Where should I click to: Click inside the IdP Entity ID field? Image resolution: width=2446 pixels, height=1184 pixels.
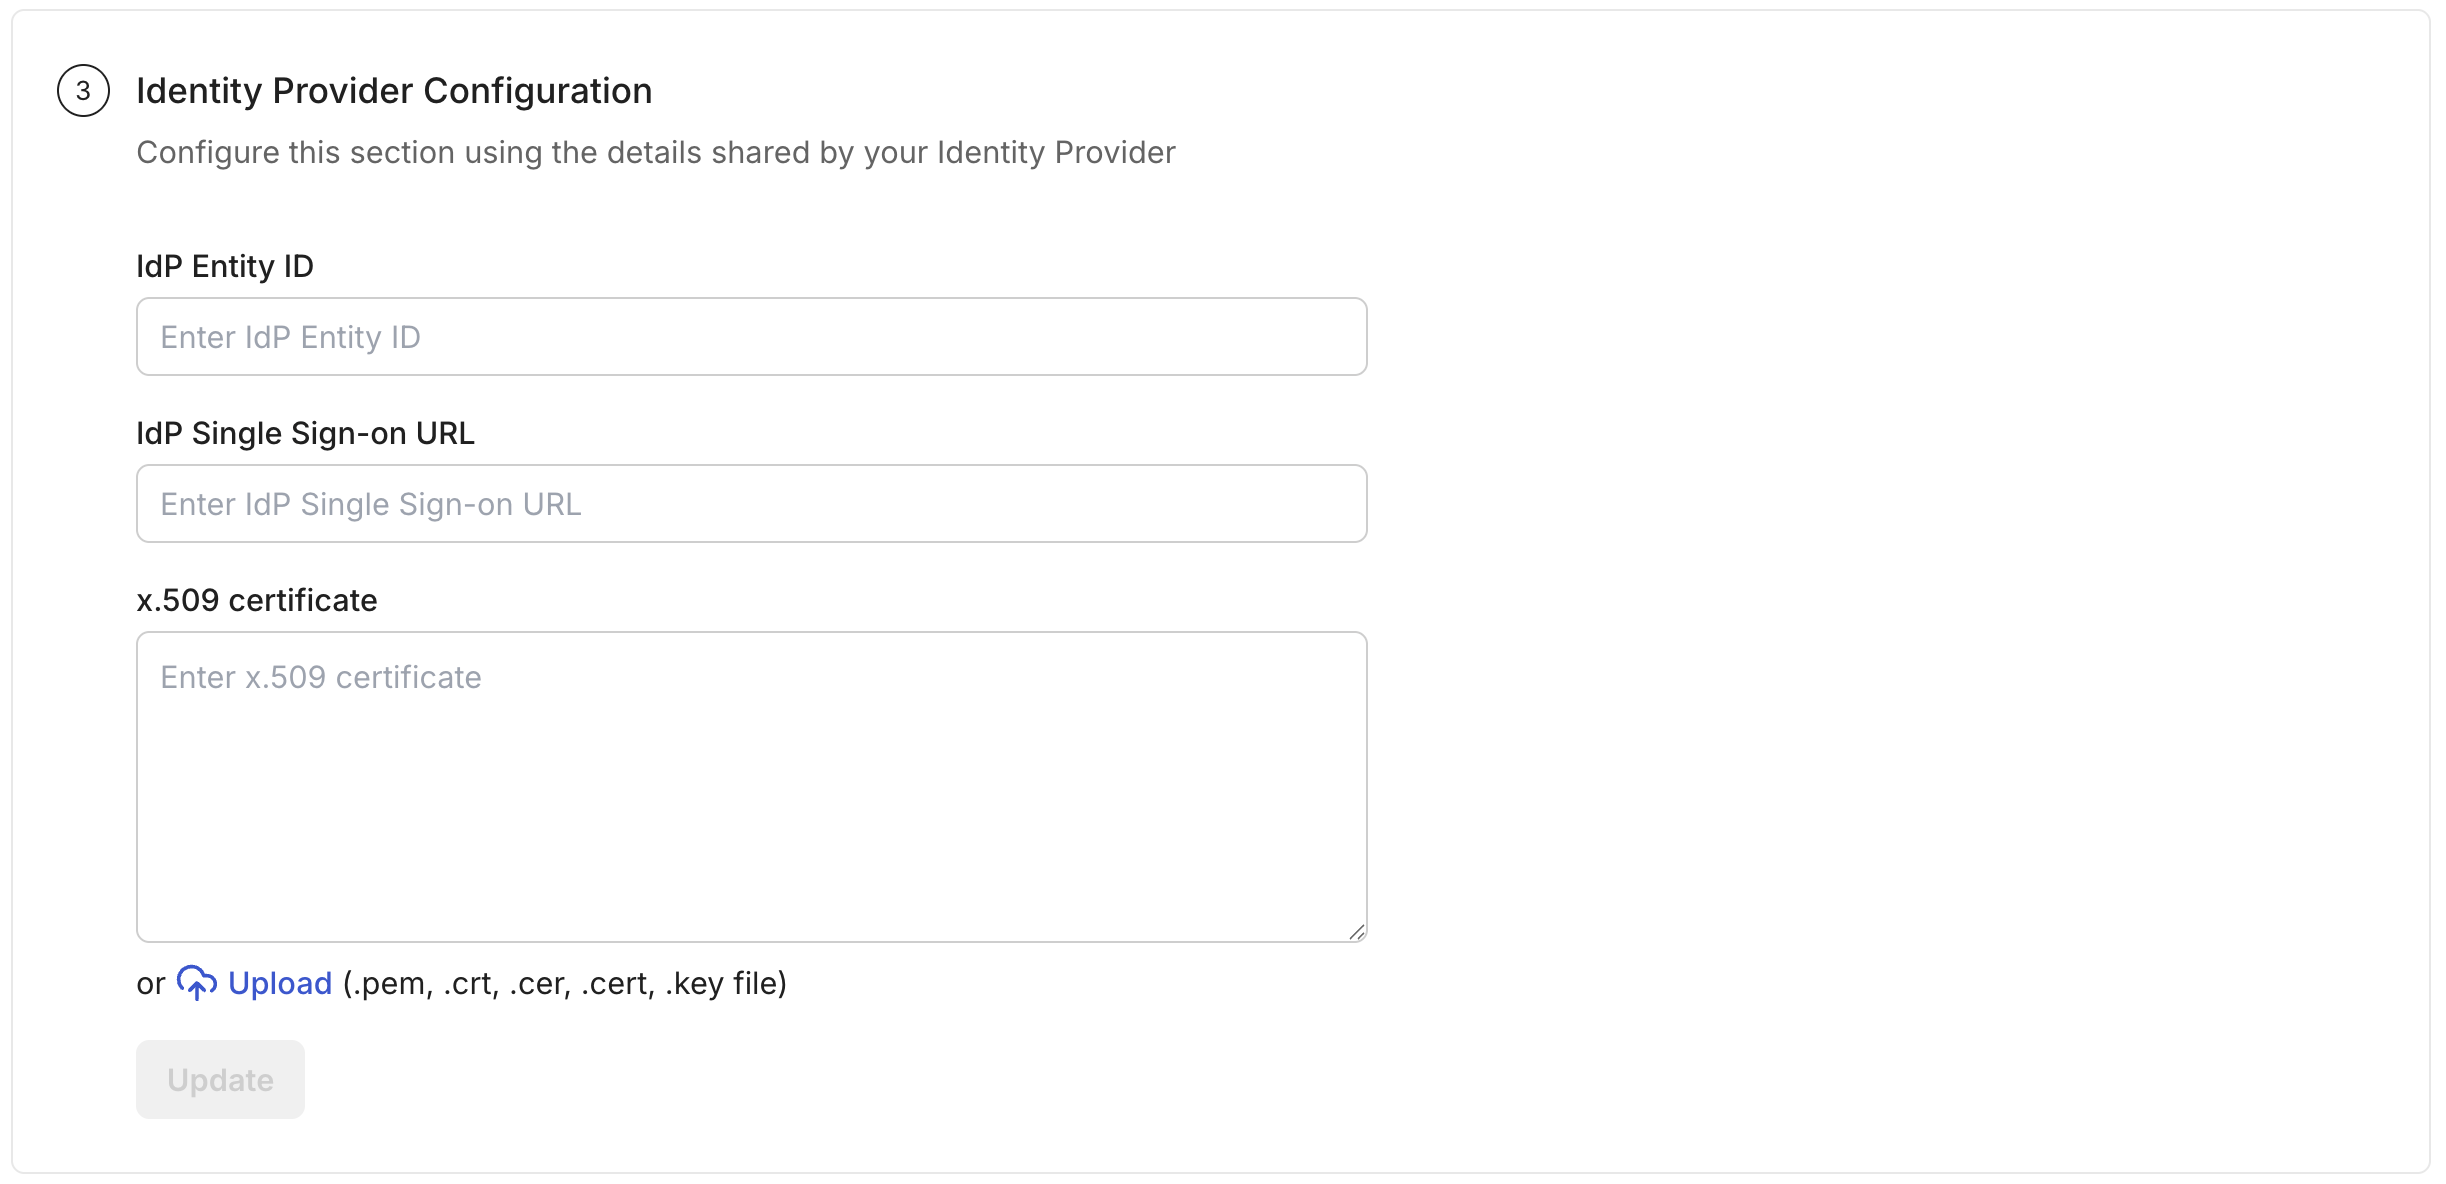pos(750,336)
